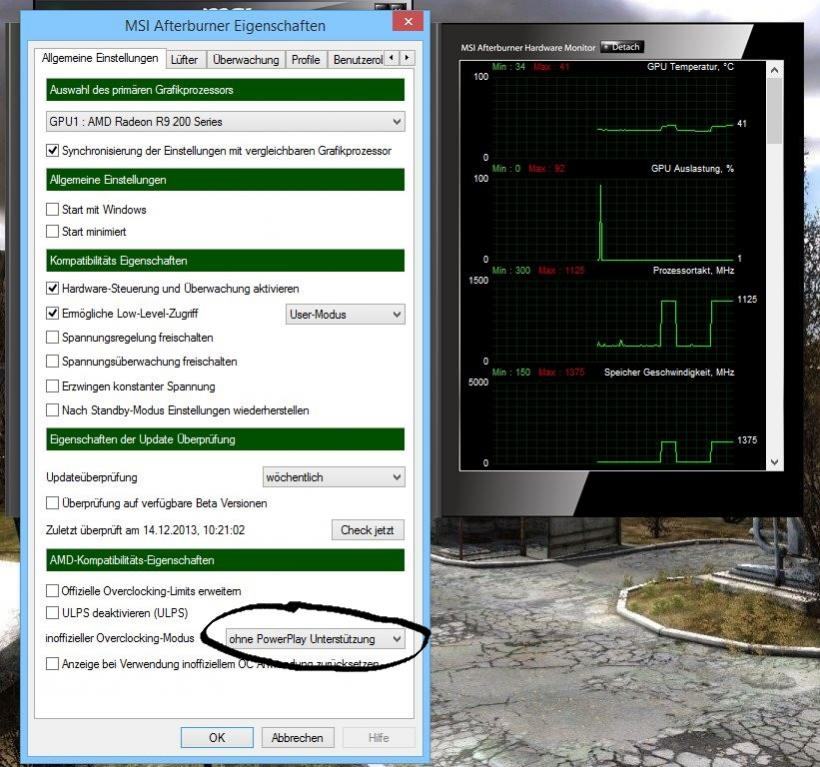This screenshot has width=820, height=767.
Task: Check Nach Standby-Modus Einstellungen wiederherstellen
Action: click(x=52, y=409)
